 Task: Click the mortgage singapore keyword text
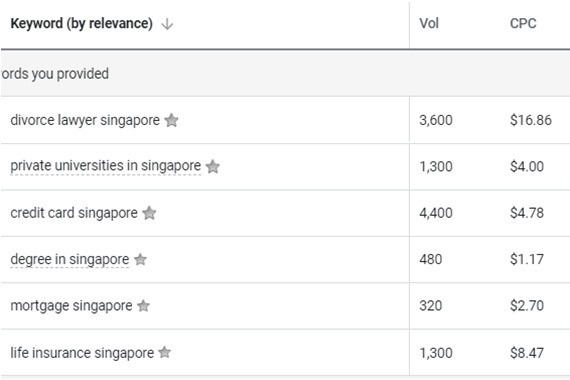(x=71, y=306)
